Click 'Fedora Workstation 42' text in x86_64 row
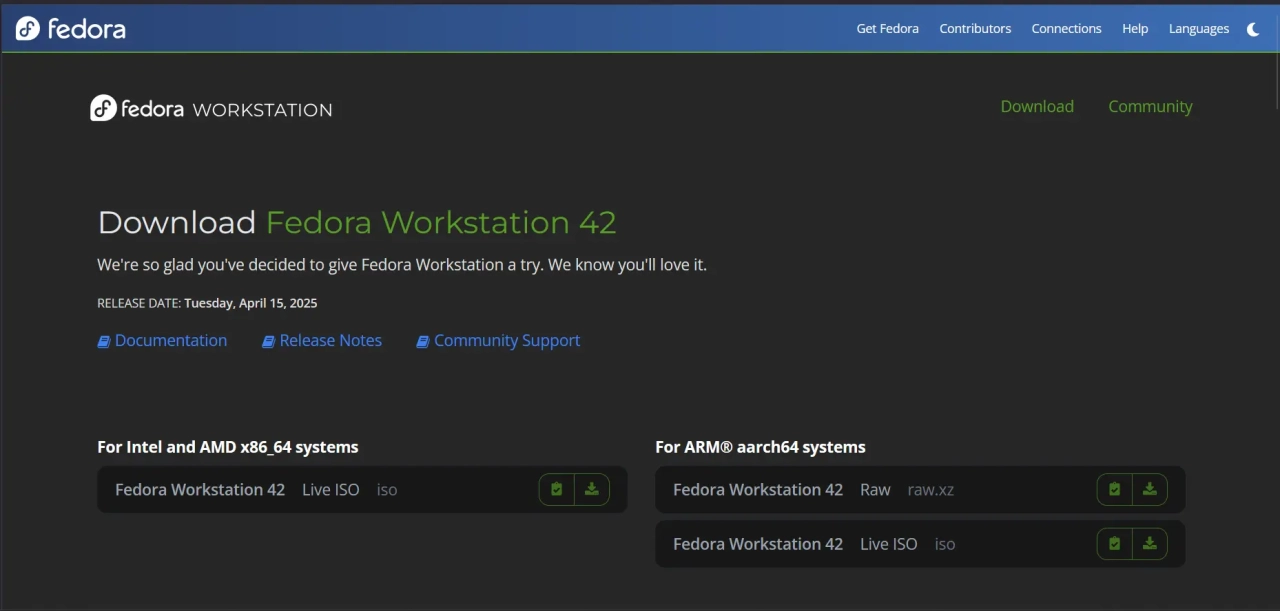Viewport: 1280px width, 611px height. pos(200,490)
